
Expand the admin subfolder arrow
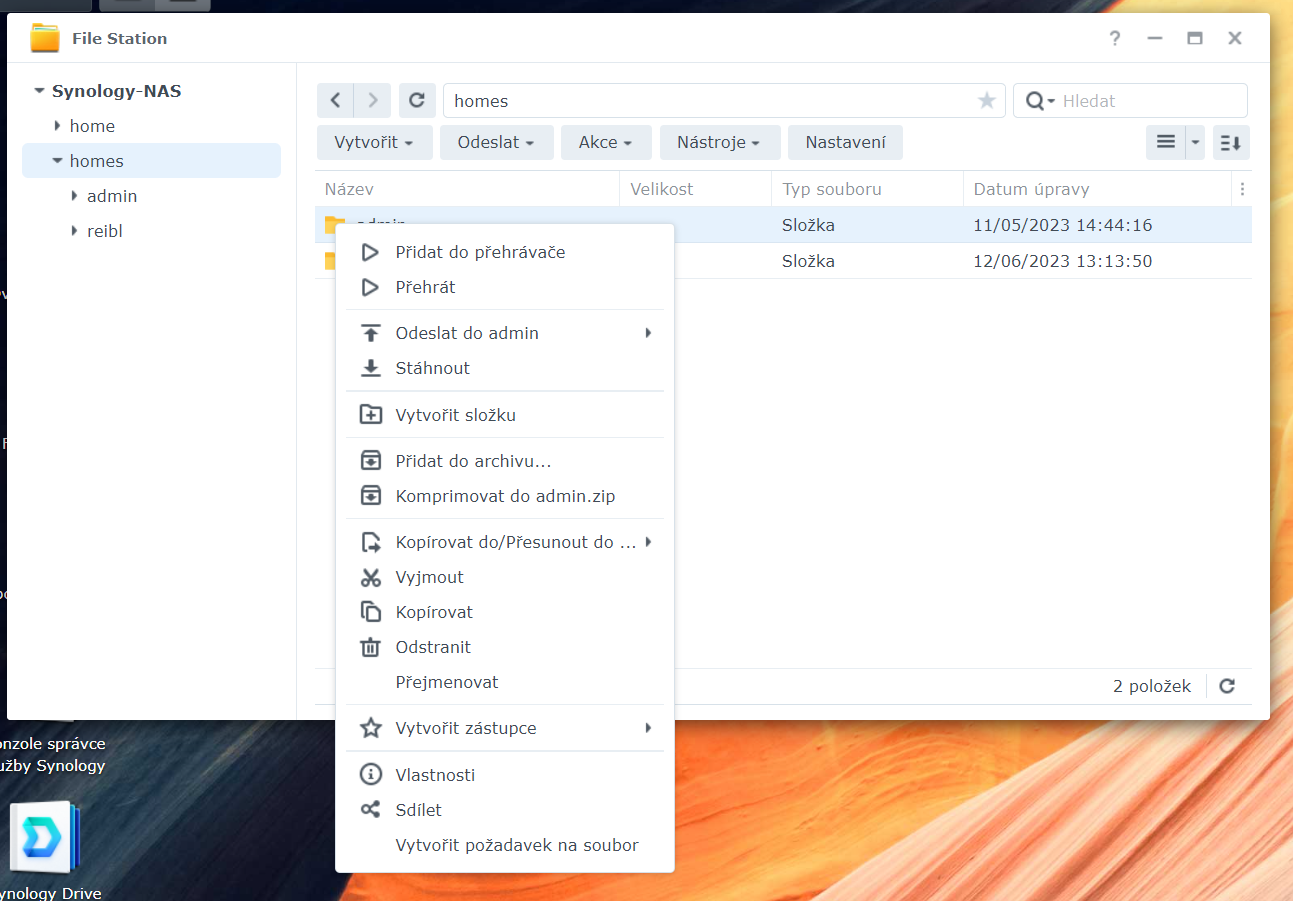74,196
